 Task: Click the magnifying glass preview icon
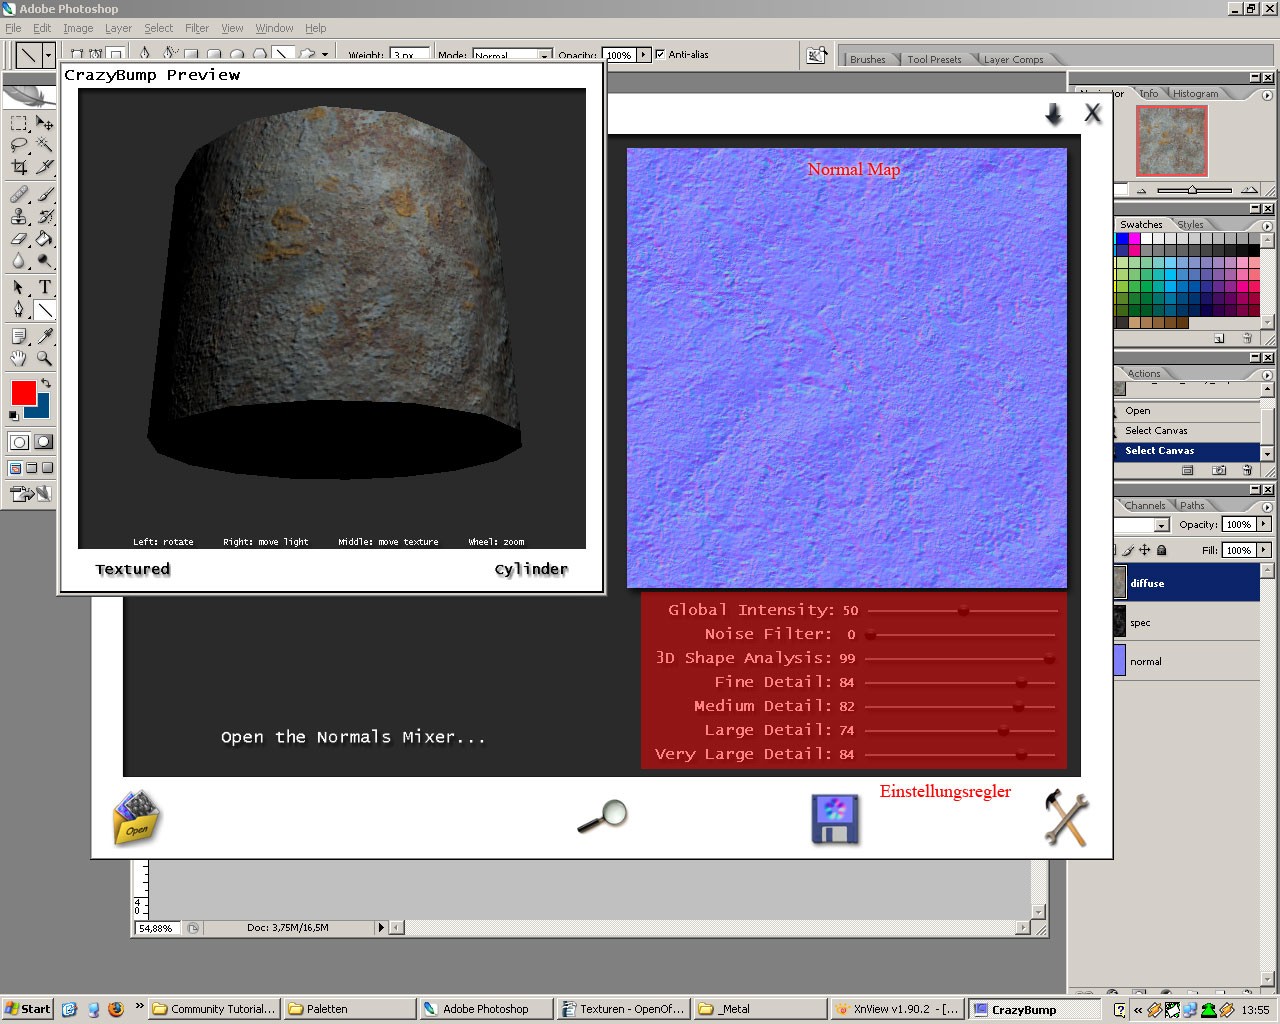point(603,816)
